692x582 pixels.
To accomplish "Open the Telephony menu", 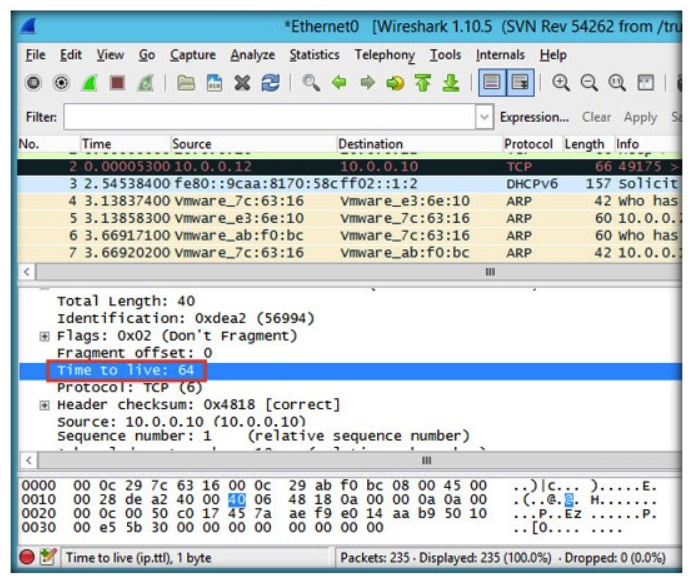I will click(x=384, y=55).
